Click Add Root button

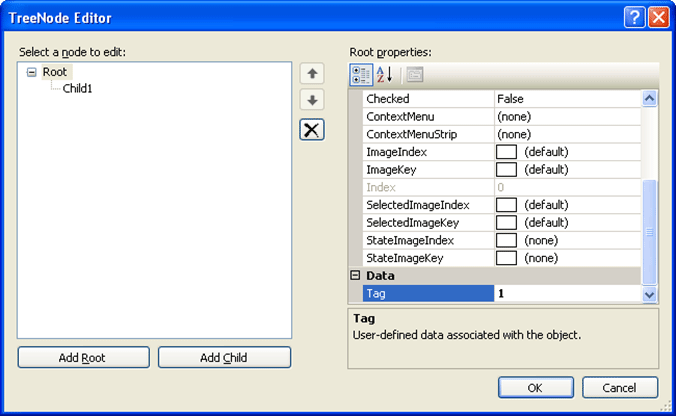coord(84,357)
